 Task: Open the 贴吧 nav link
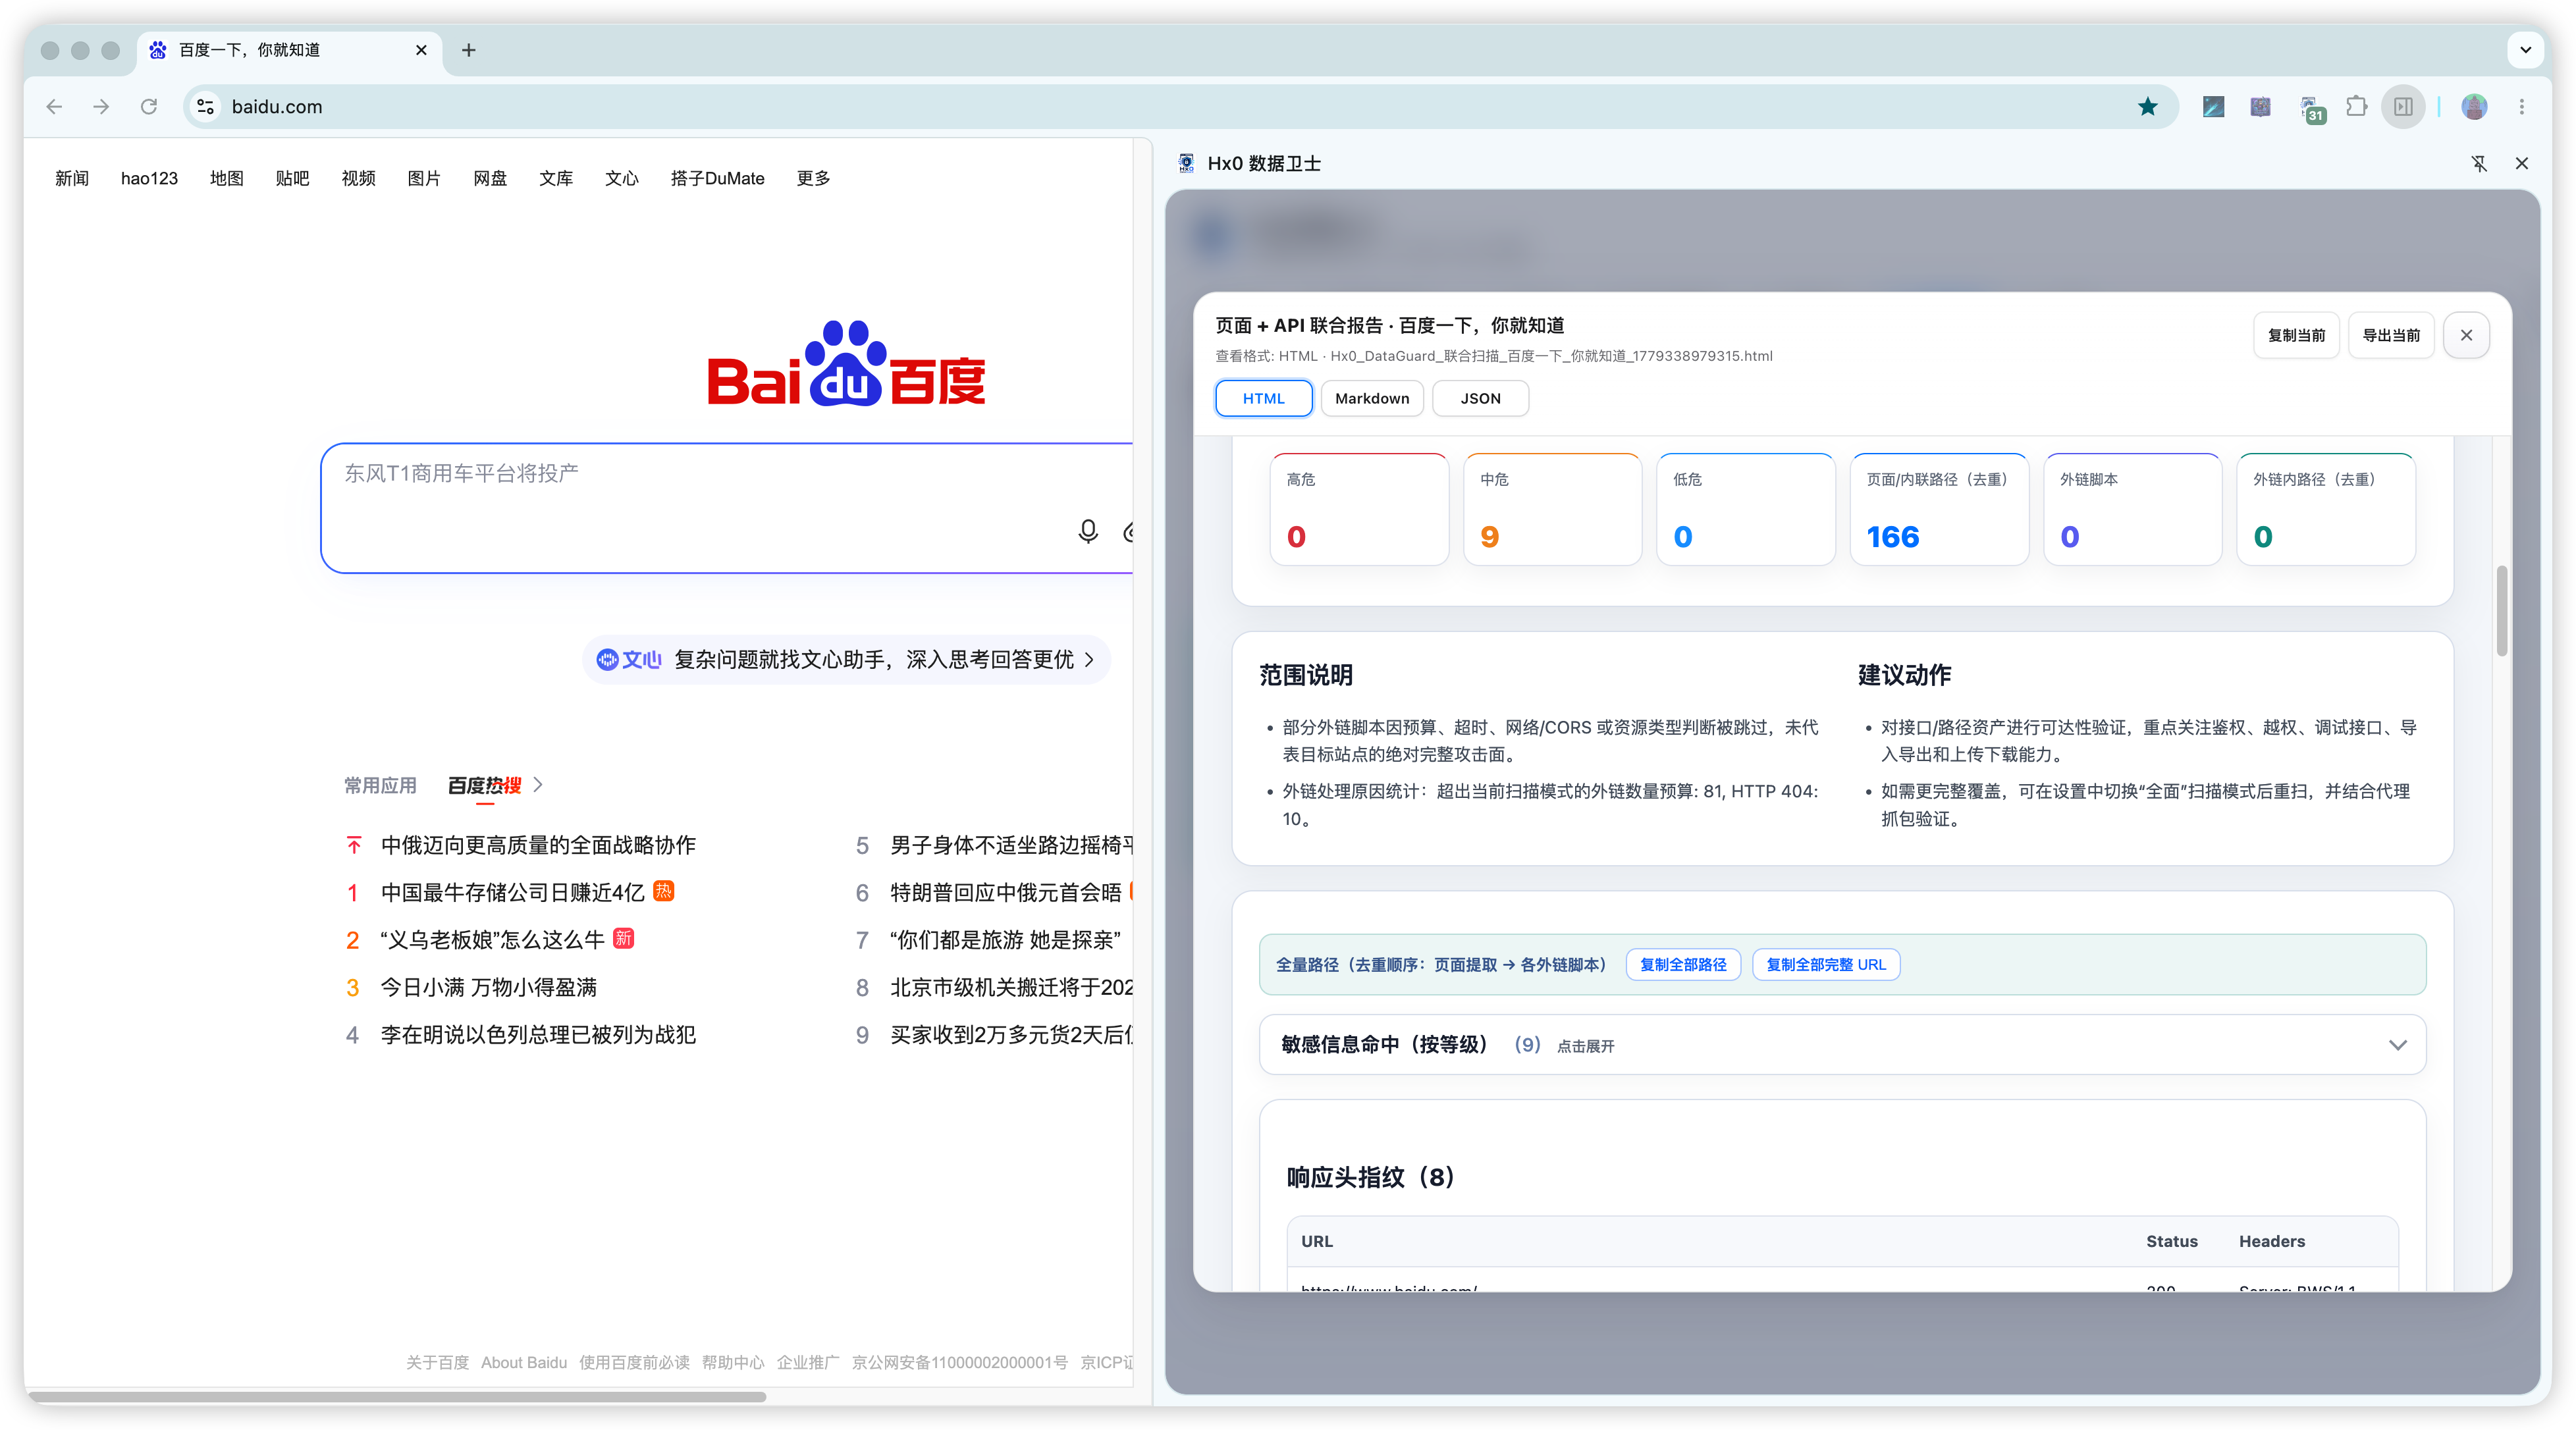292,178
